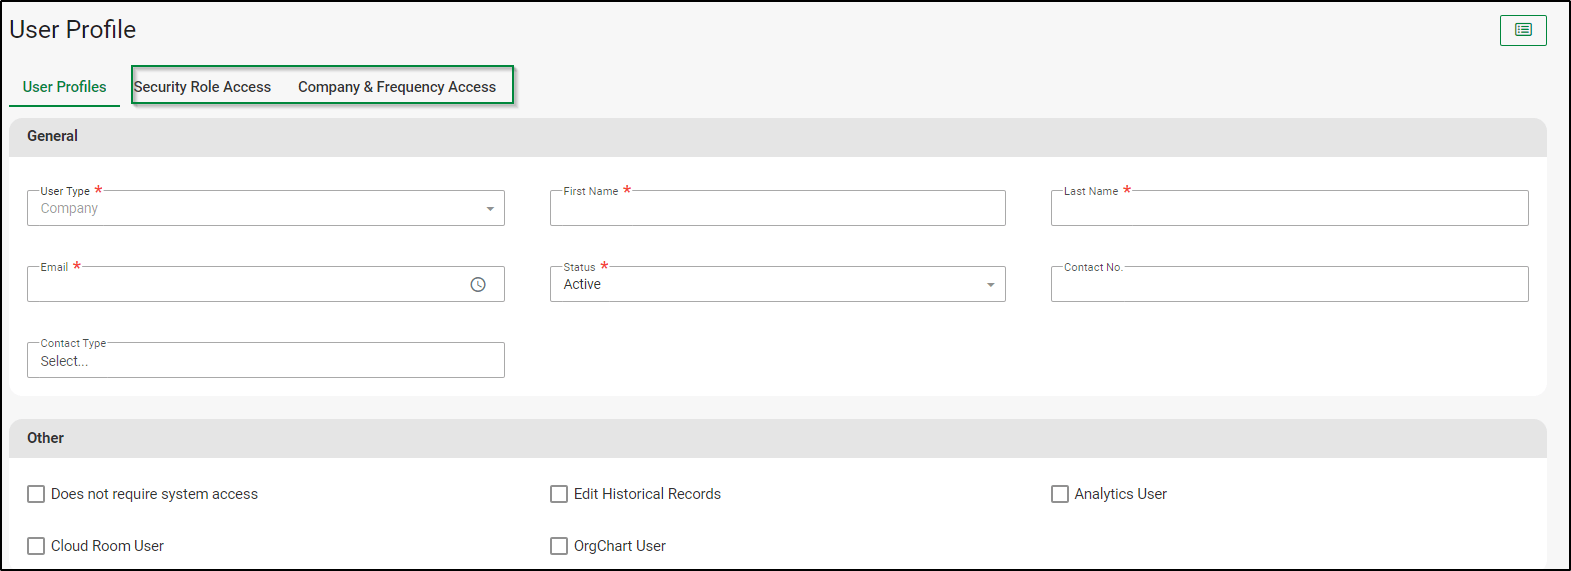Image resolution: width=1571 pixels, height=571 pixels.
Task: Open the list view icon button
Action: pyautogui.click(x=1523, y=30)
